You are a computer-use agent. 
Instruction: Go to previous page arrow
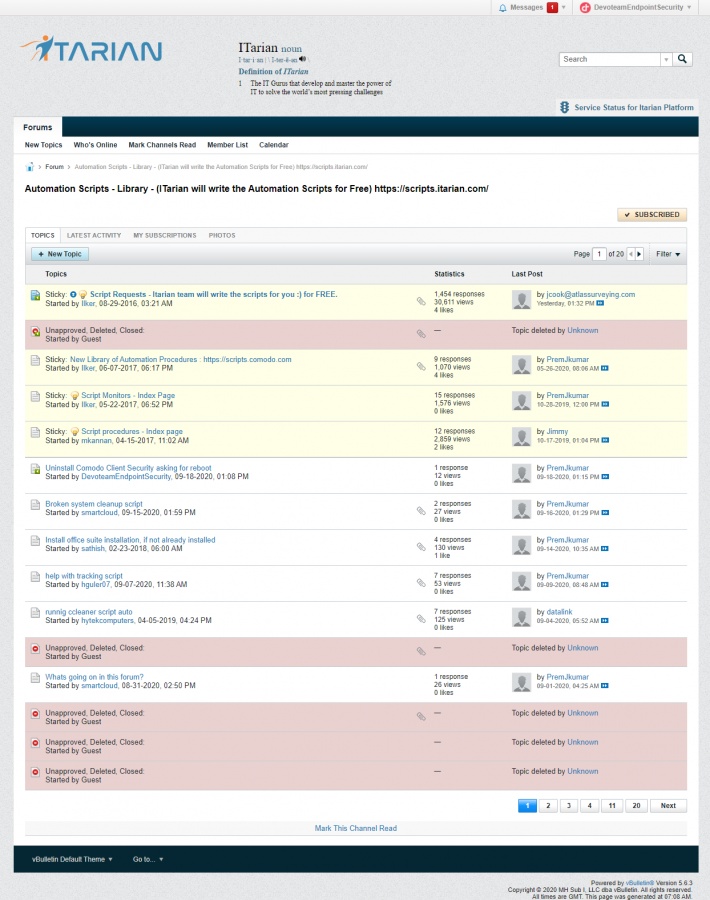pyautogui.click(x=631, y=254)
